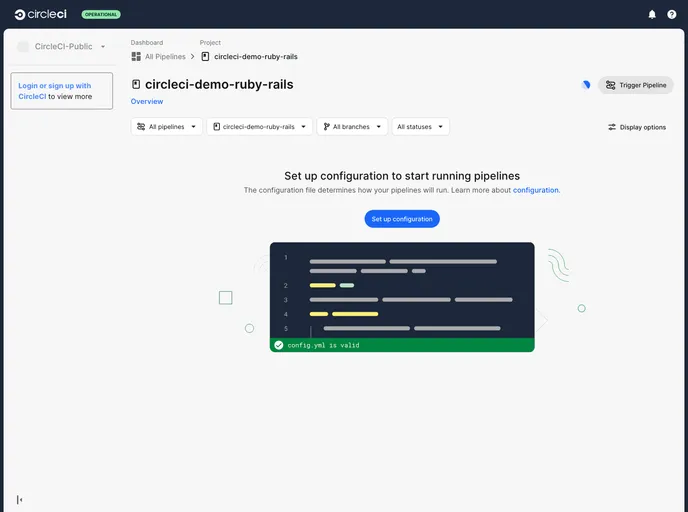This screenshot has height=512, width=688.
Task: Follow the configuration documentation link
Action: (x=536, y=190)
